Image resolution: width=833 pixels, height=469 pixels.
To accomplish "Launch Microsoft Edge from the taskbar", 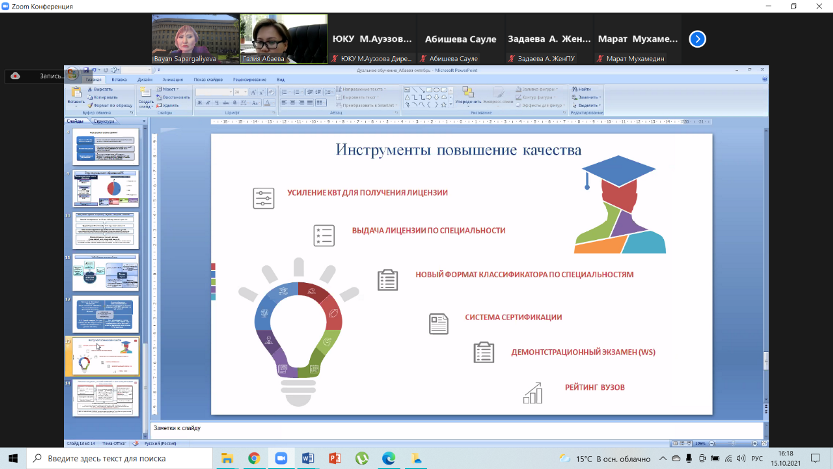I will pyautogui.click(x=389, y=458).
